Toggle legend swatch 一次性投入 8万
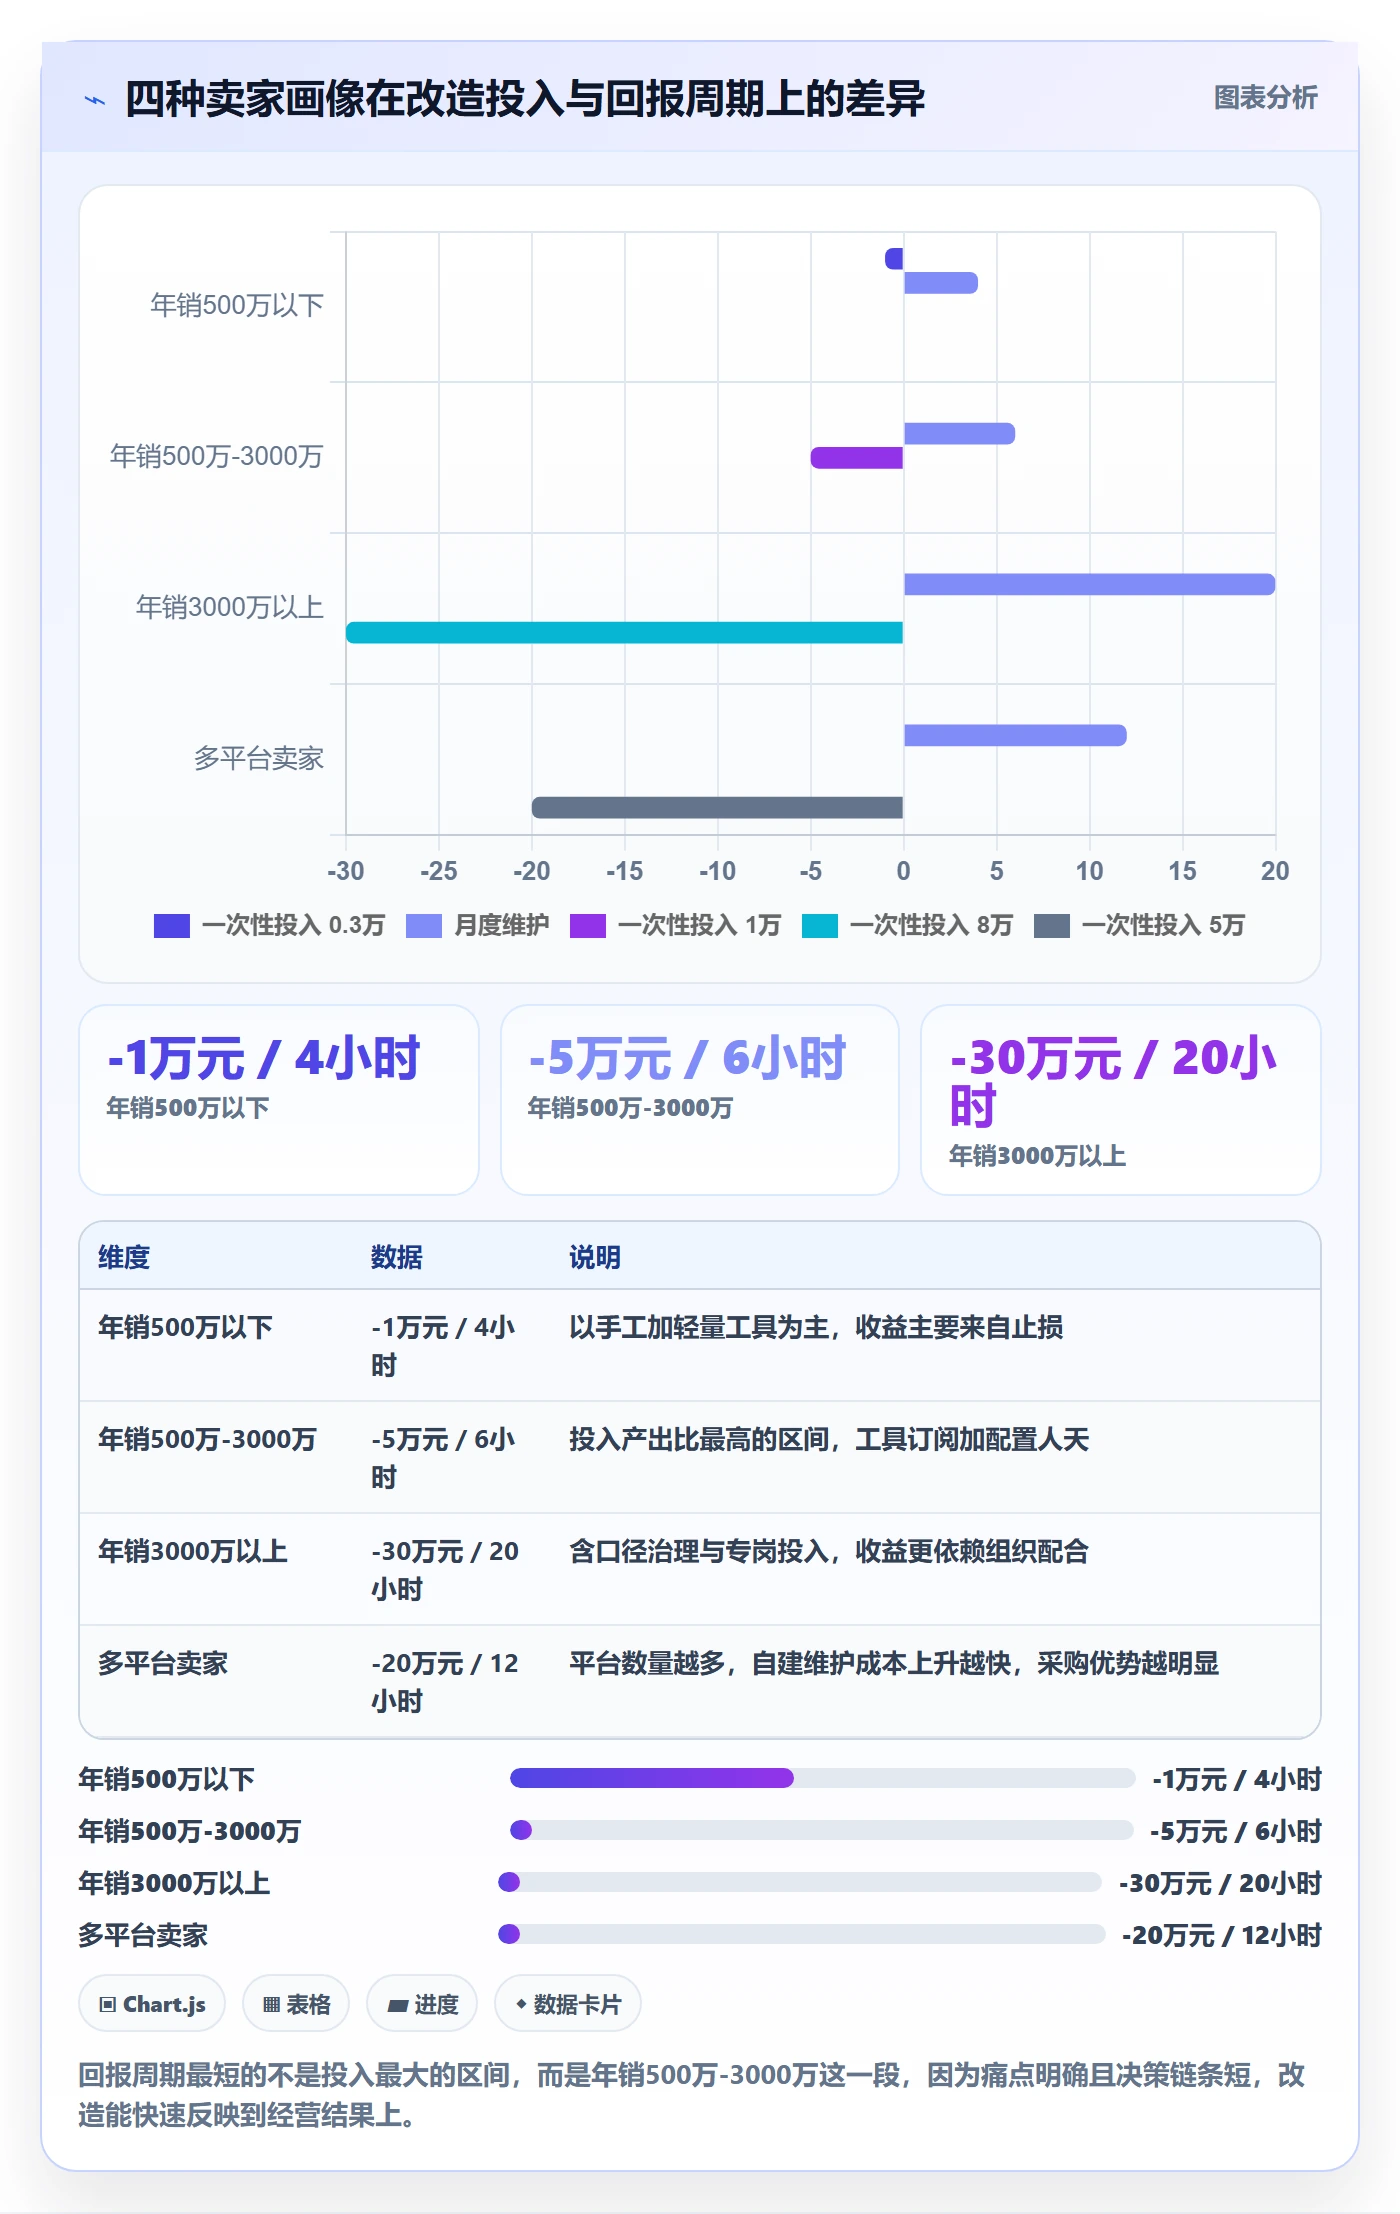Viewport: 1400px width, 2214px height. [x=820, y=926]
